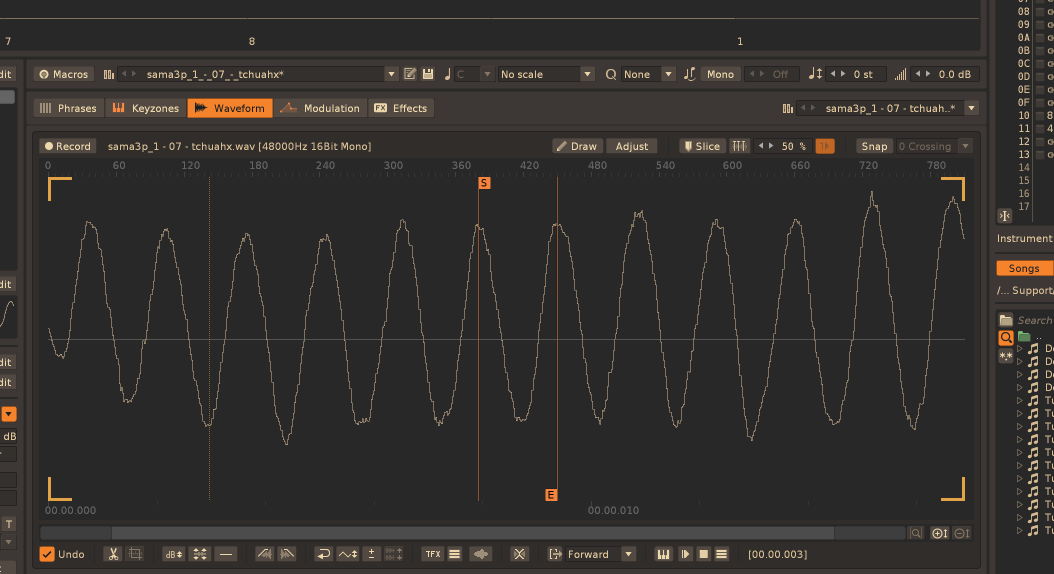Switch to the Keyzones tab

[x=145, y=108]
